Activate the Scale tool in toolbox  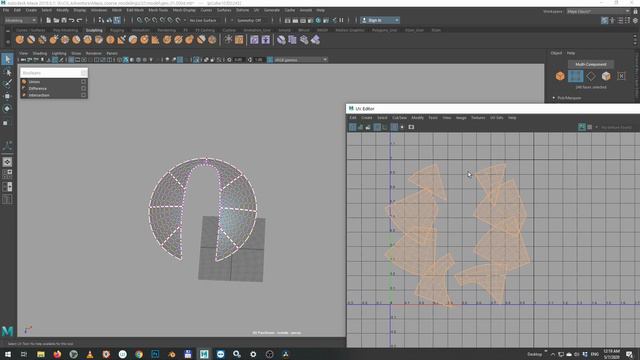6,123
